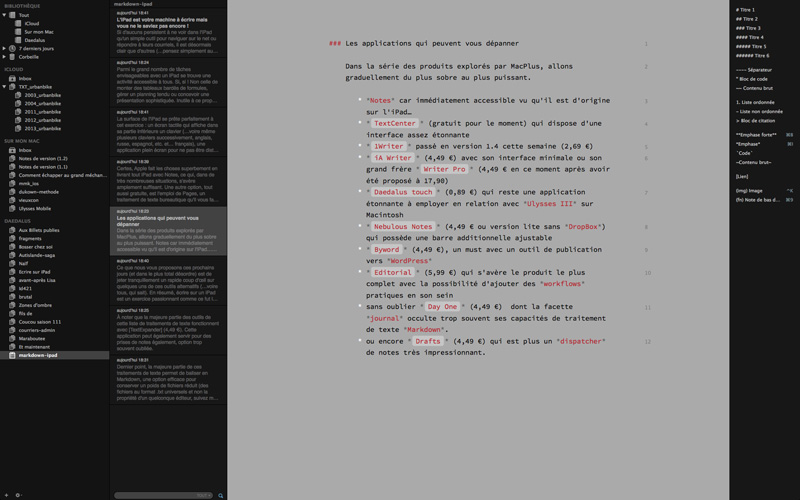
Task: Insert a Bloc de citation
Action: coord(755,121)
